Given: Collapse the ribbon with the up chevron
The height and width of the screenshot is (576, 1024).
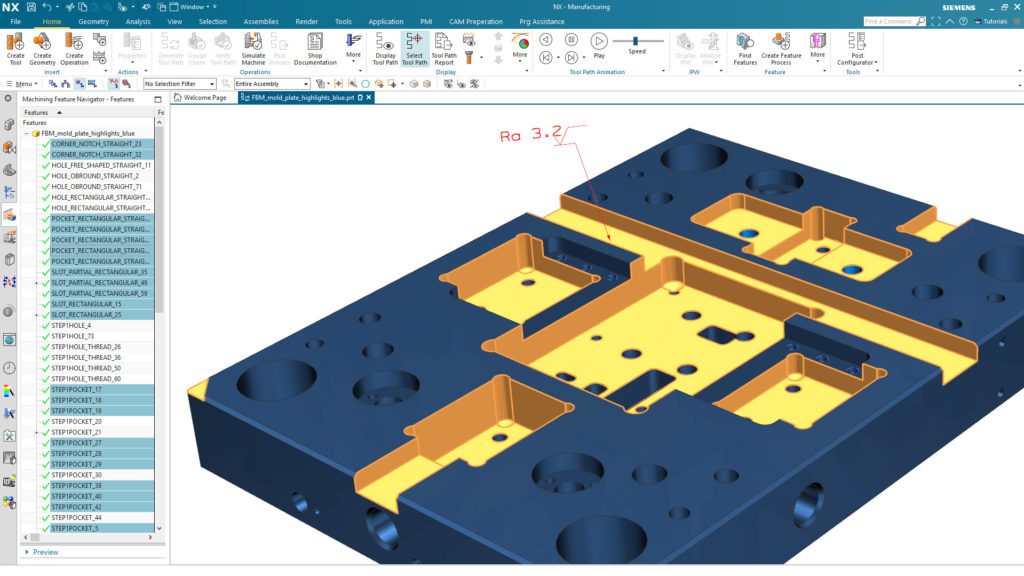Looking at the screenshot, I should (x=950, y=22).
